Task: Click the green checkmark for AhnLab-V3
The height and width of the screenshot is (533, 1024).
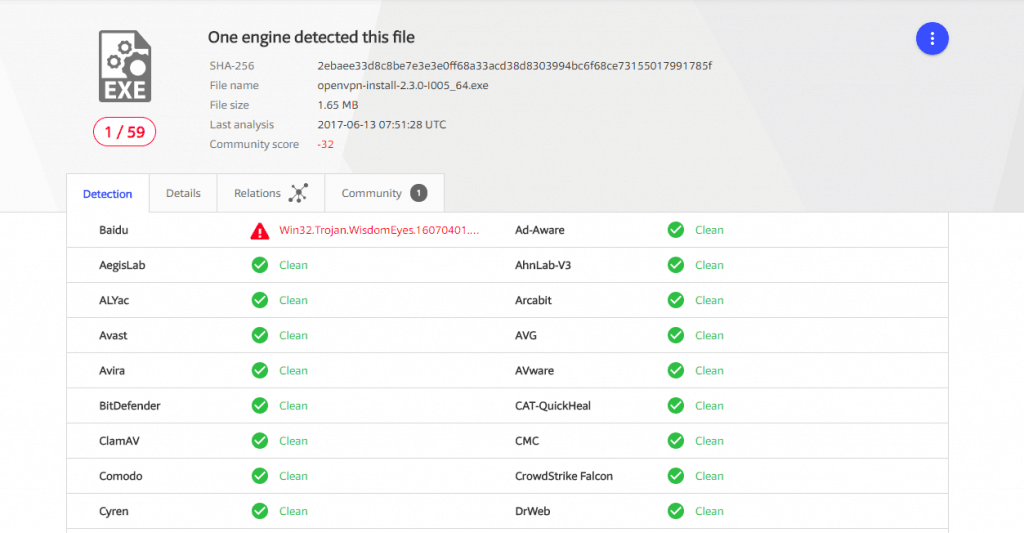Action: (x=676, y=265)
